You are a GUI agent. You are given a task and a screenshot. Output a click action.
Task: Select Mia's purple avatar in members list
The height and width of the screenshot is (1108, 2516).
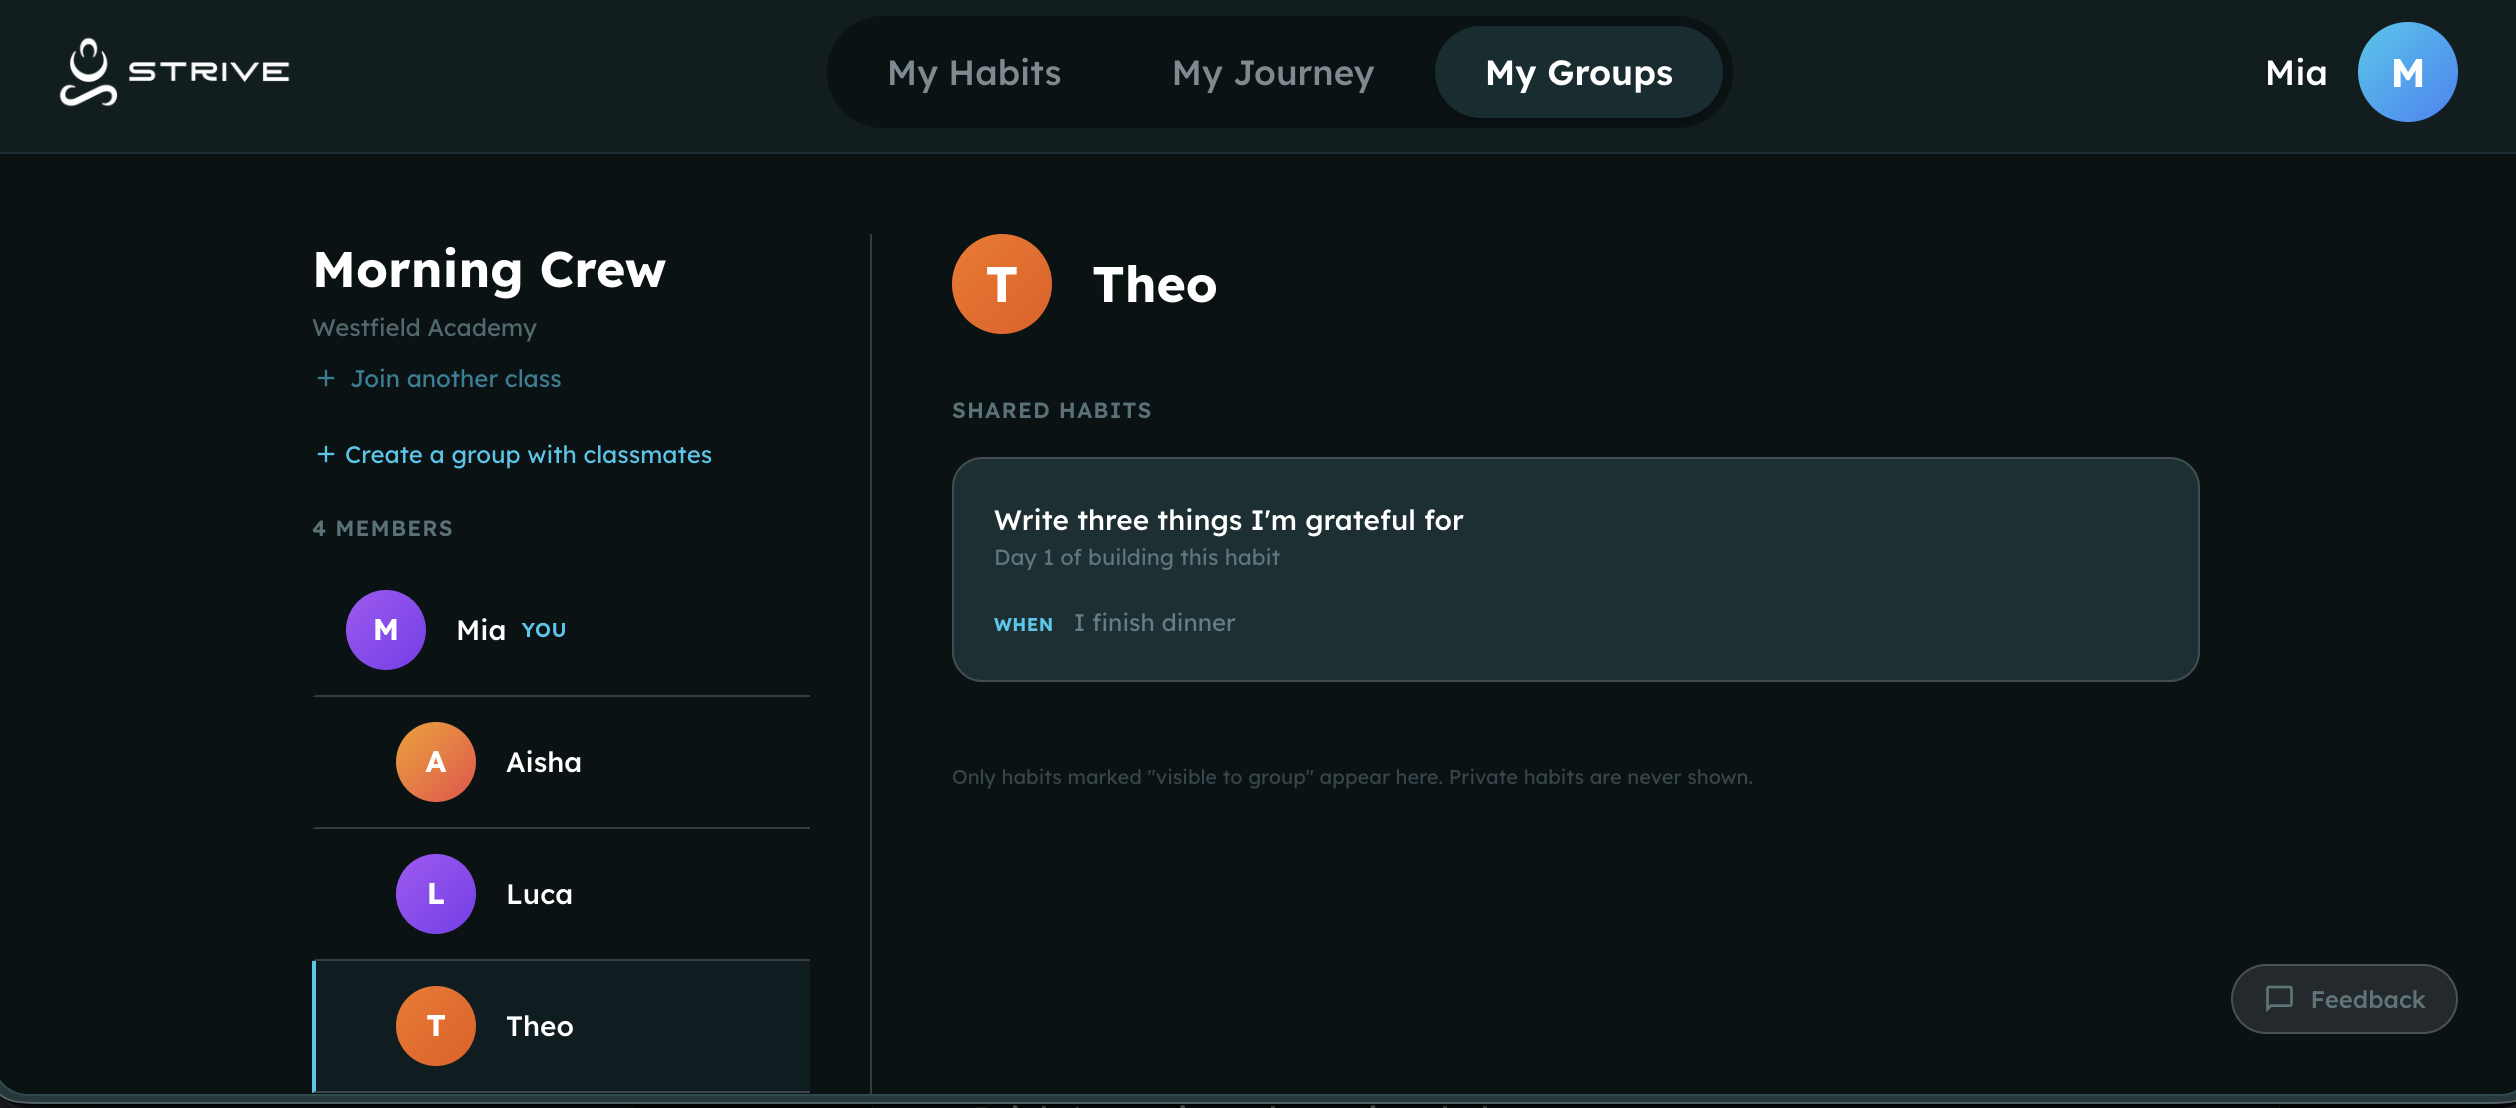click(x=386, y=630)
